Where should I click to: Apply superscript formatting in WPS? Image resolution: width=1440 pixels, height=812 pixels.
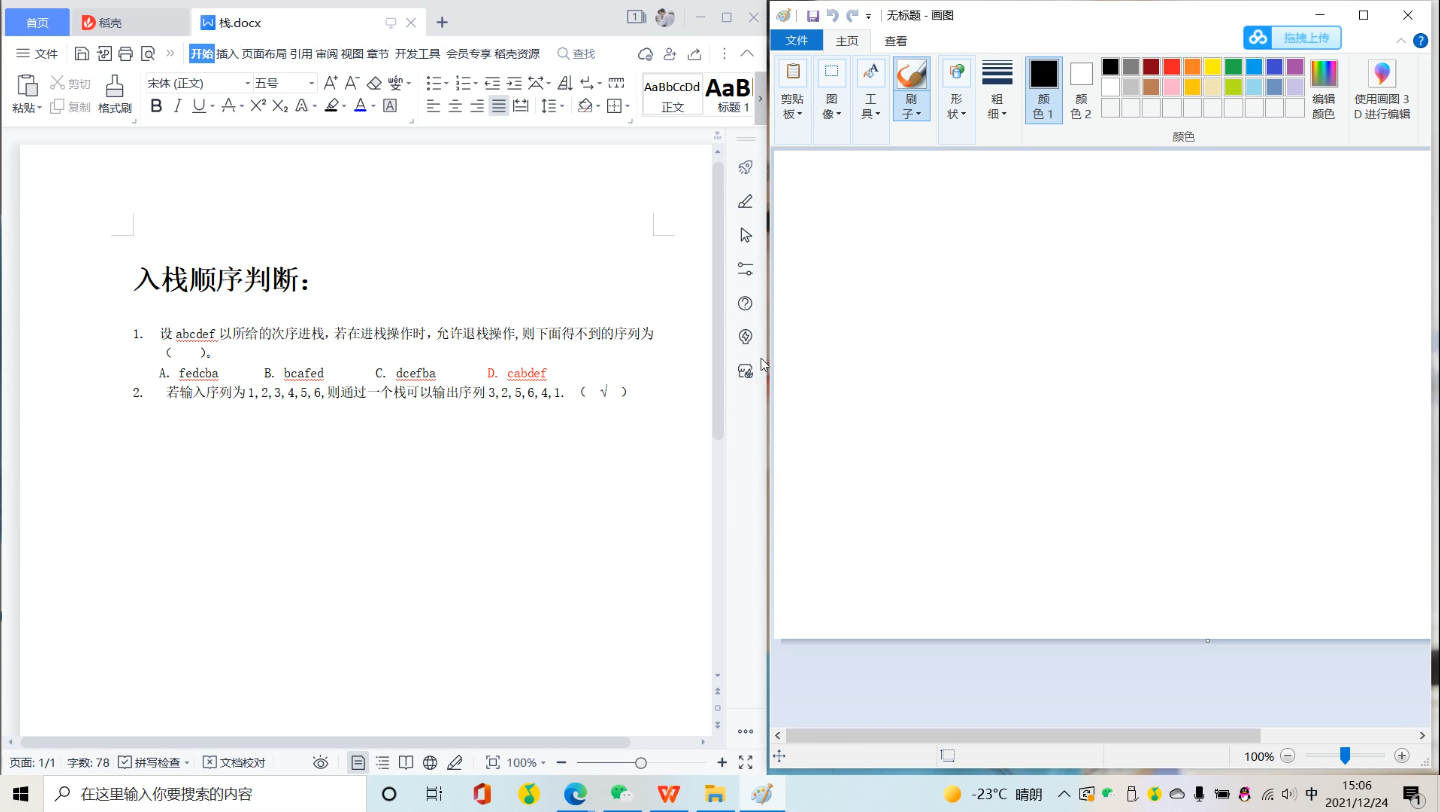click(x=257, y=106)
